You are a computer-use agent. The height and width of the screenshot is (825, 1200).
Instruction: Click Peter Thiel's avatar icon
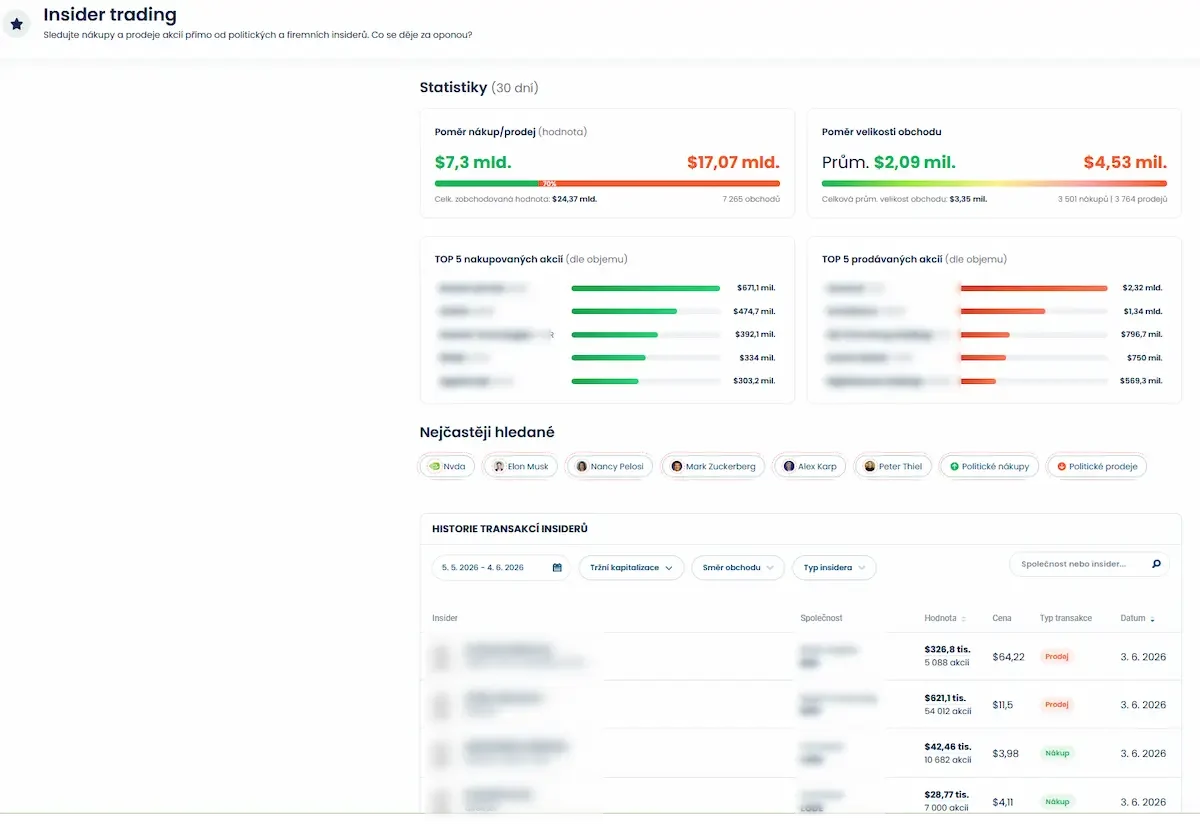(870, 466)
